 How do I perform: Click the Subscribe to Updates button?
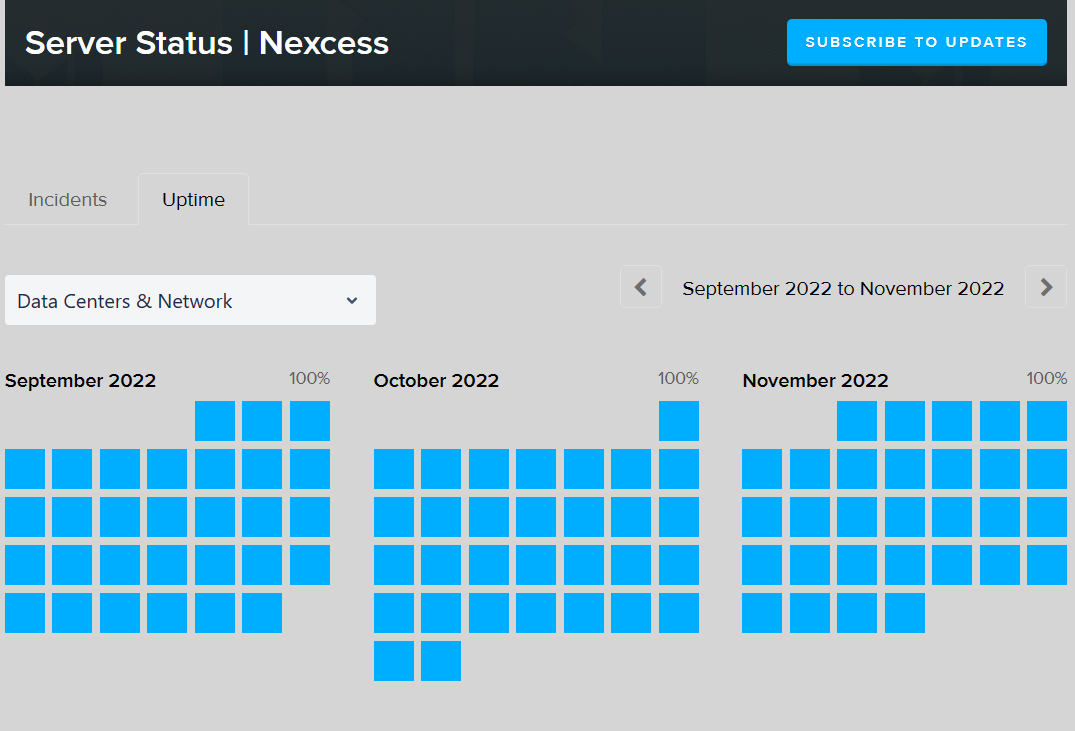[916, 42]
